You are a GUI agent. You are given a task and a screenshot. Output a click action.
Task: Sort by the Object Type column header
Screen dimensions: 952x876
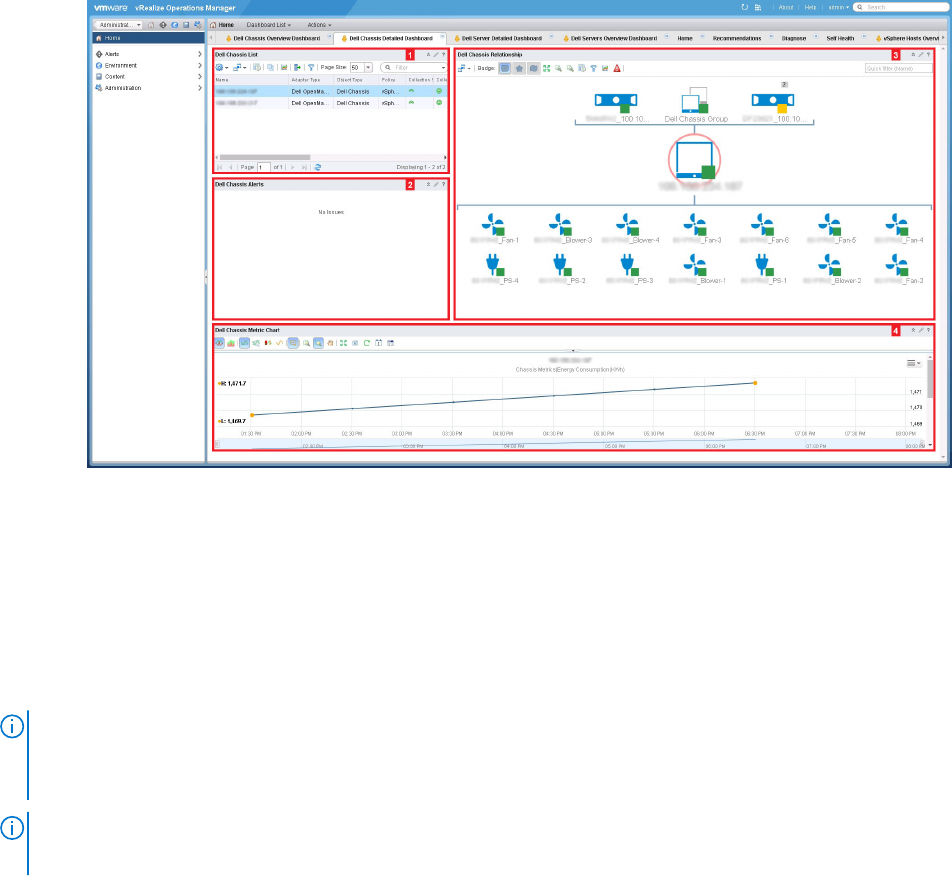click(x=356, y=80)
